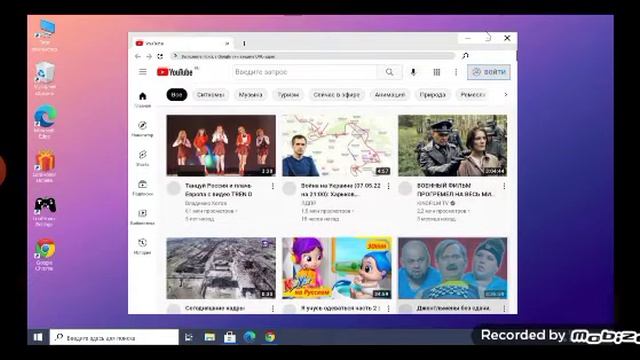The width and height of the screenshot is (640, 360).
Task: Click the icon right of the address bar
Action: 465,56
